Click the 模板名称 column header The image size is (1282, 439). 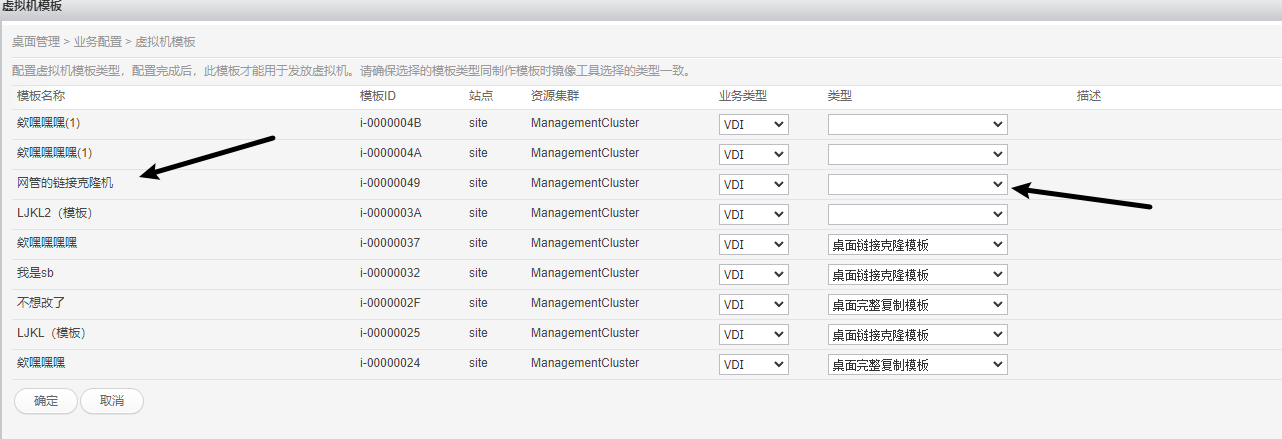tap(41, 96)
